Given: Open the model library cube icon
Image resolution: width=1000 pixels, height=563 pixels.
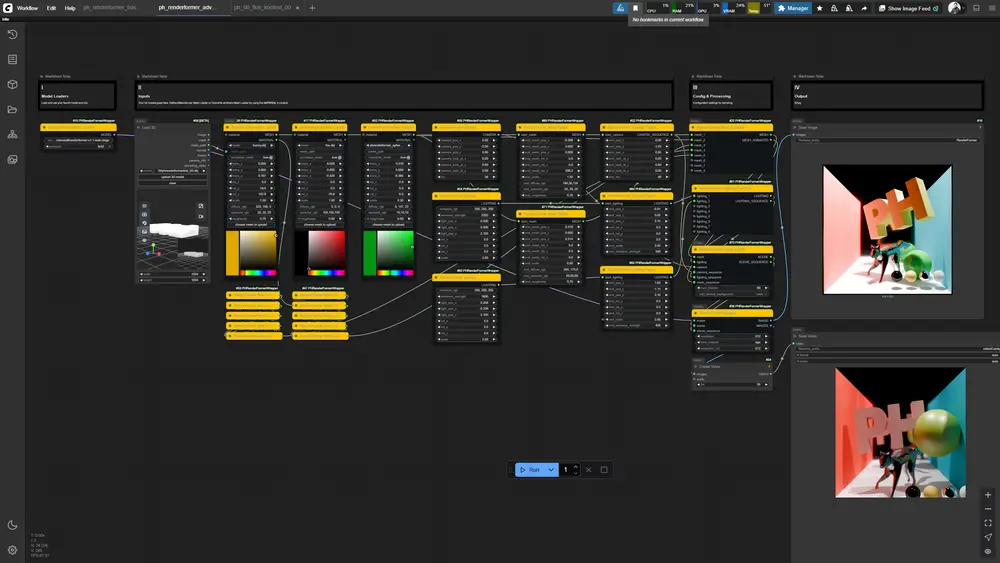Looking at the screenshot, I should [x=12, y=84].
